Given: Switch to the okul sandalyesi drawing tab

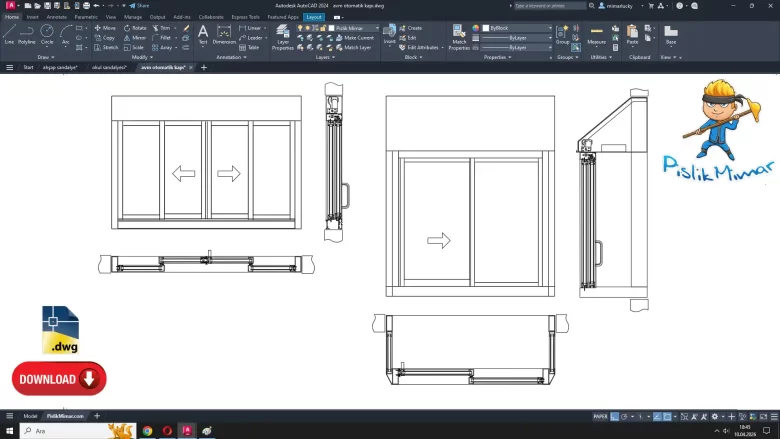Looking at the screenshot, I should (x=108, y=67).
